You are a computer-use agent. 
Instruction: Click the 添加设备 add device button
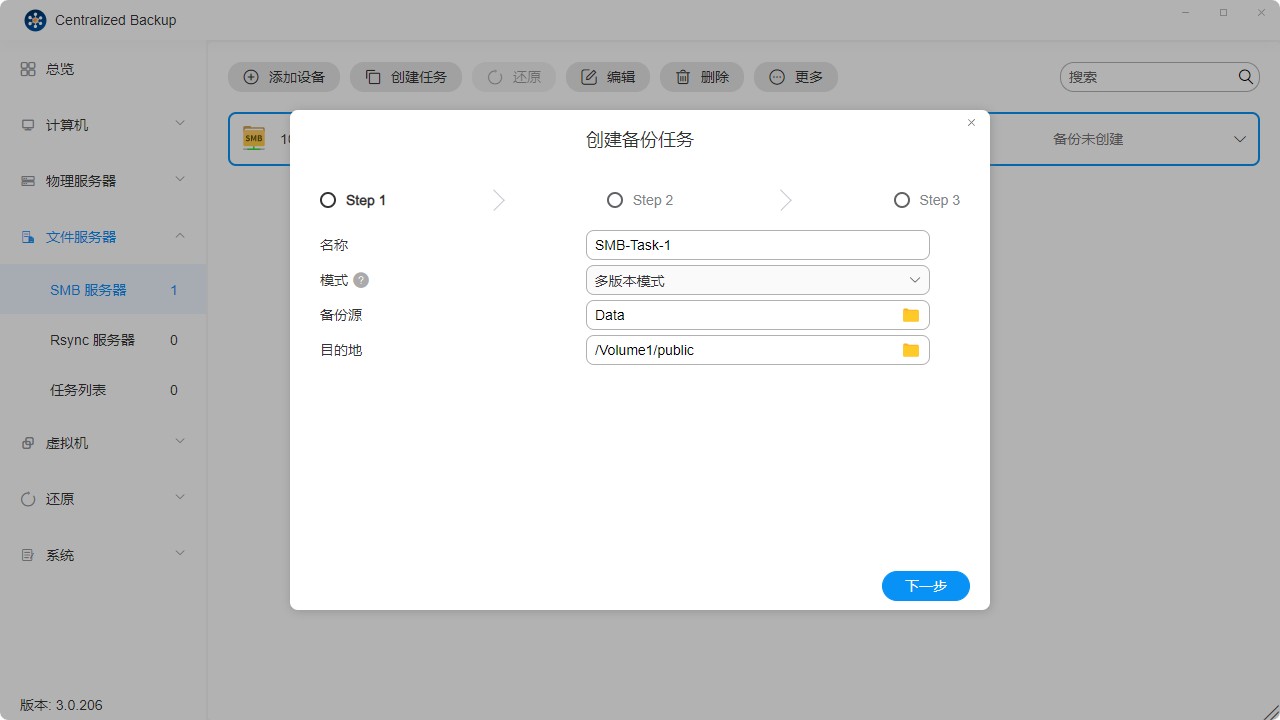click(x=284, y=76)
